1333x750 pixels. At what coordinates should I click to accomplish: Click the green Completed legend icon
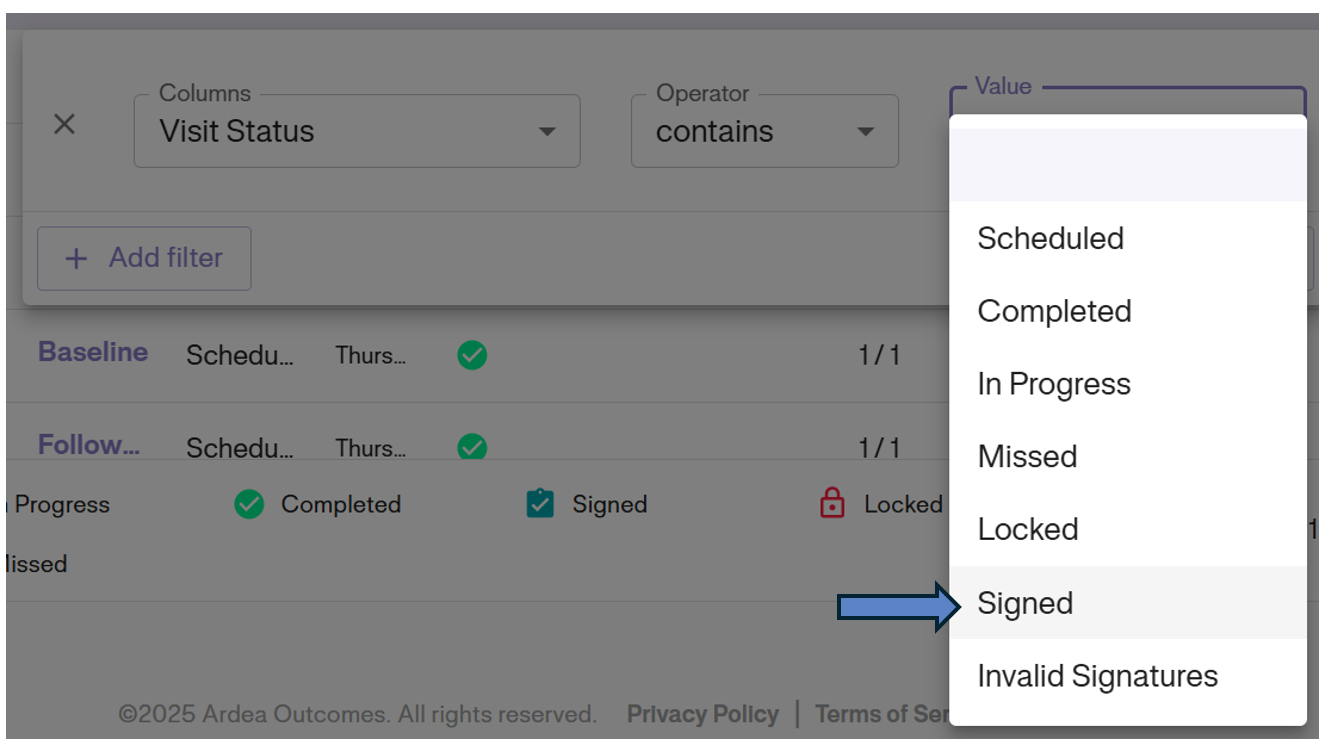(250, 504)
